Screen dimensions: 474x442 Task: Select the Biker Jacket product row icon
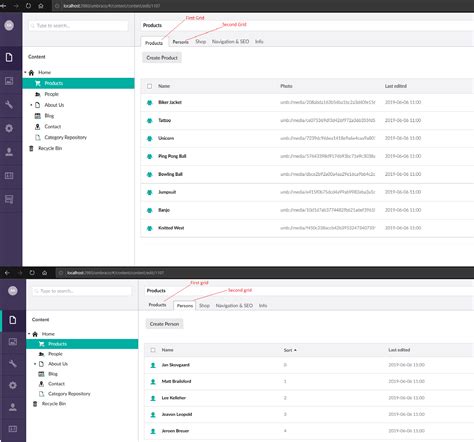tap(150, 103)
